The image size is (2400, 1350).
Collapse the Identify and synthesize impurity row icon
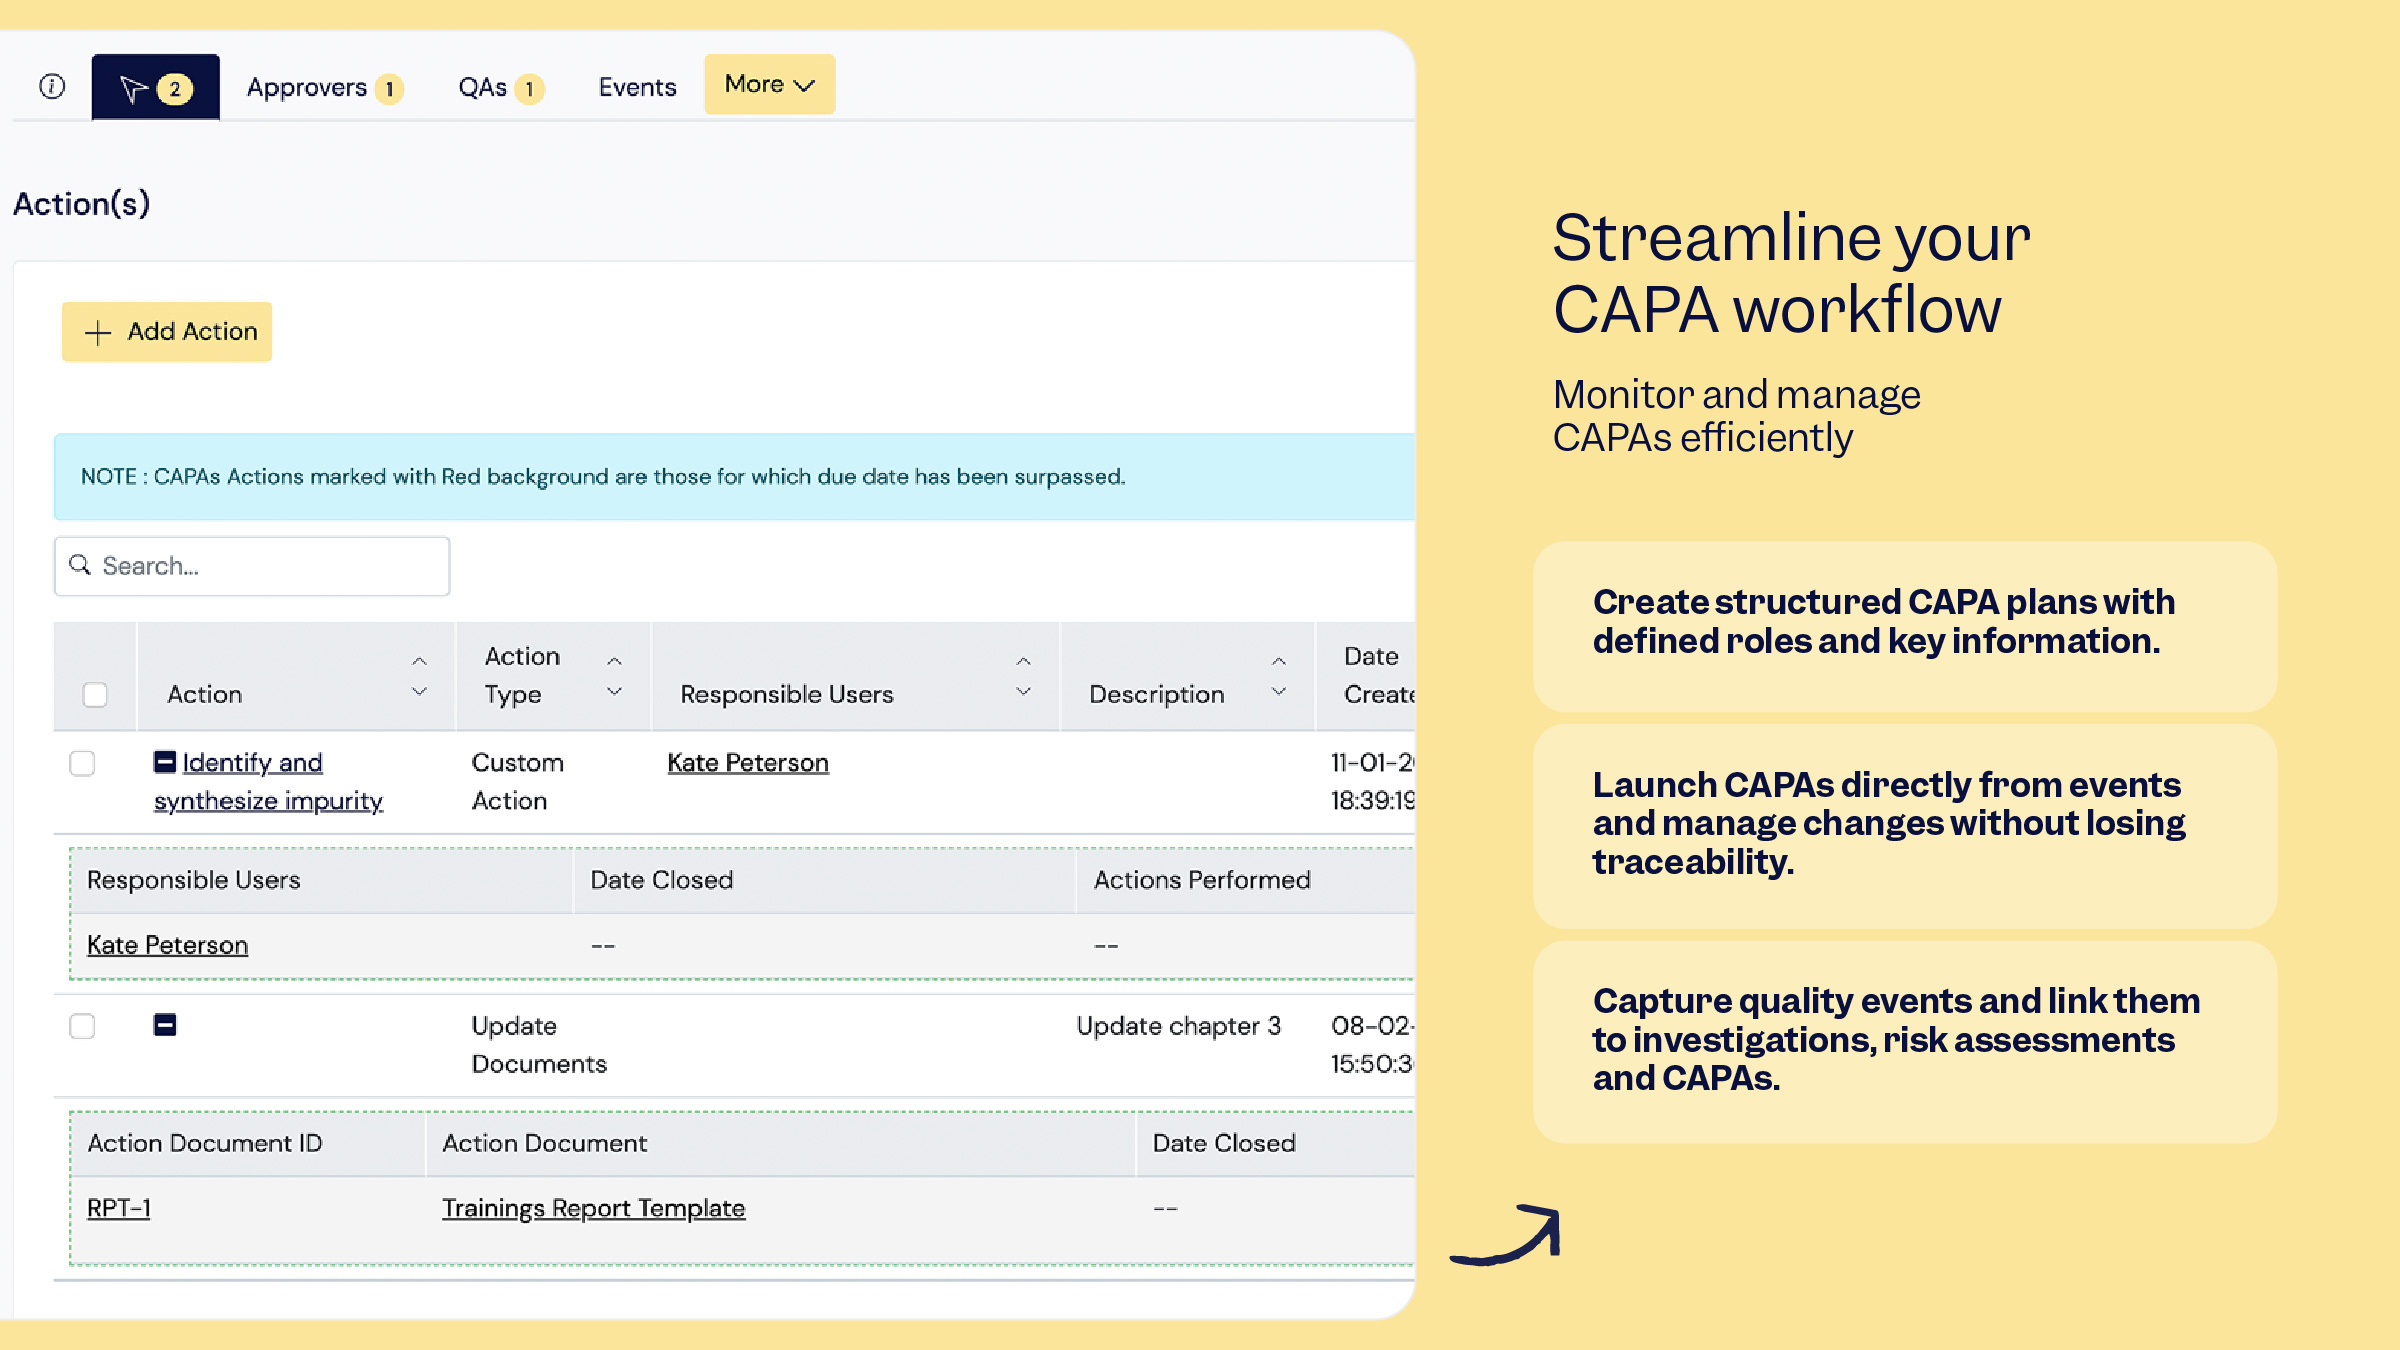point(165,762)
